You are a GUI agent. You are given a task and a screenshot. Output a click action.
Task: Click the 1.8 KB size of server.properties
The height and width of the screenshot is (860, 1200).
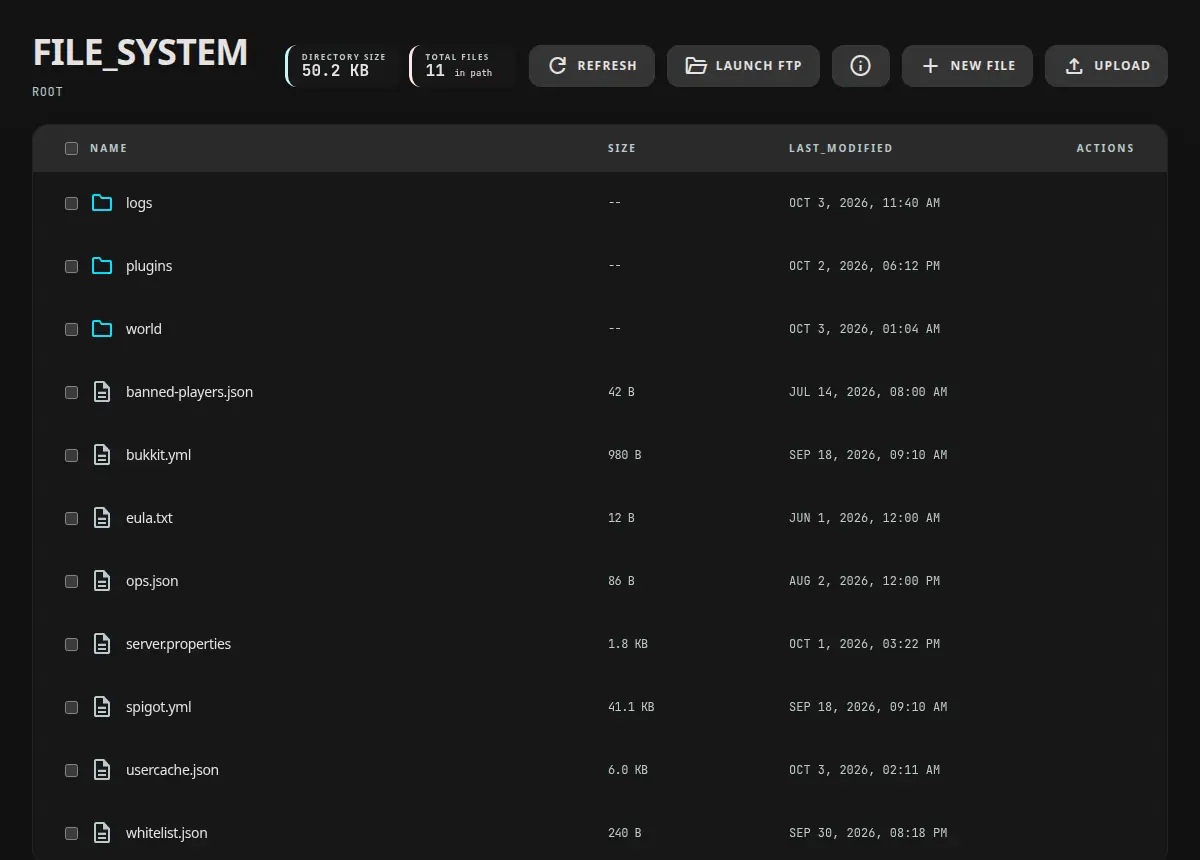point(628,644)
